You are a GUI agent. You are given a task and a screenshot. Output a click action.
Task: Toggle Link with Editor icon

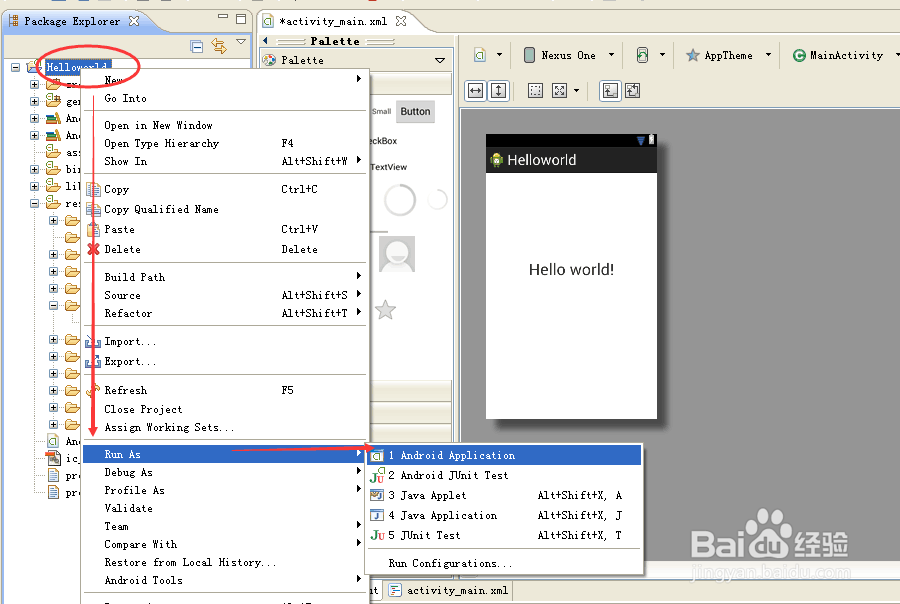click(219, 46)
